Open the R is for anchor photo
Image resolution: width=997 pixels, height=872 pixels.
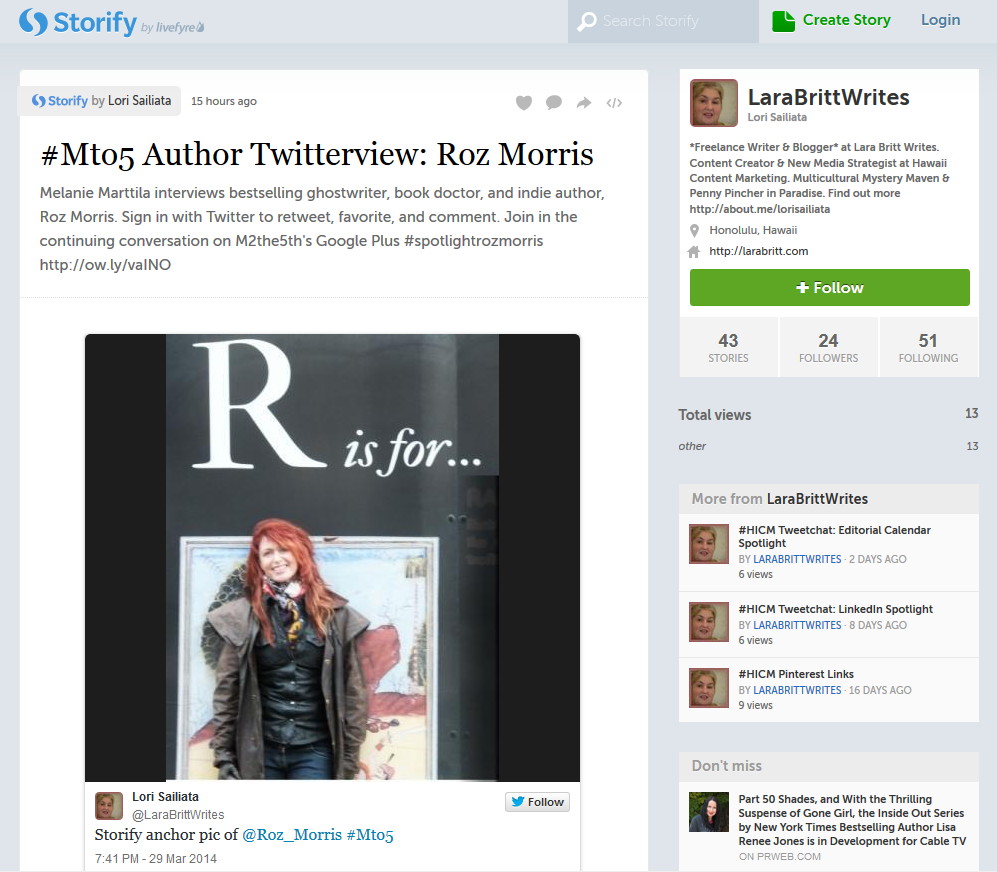[332, 557]
